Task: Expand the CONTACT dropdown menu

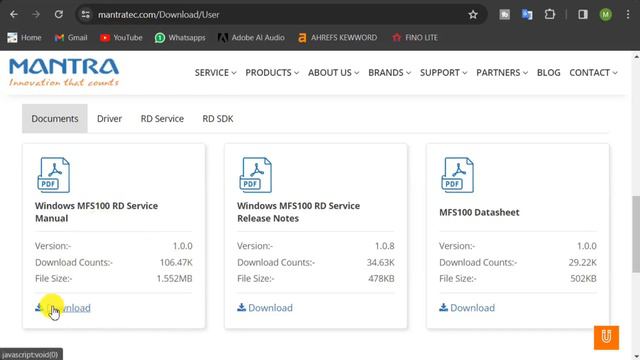Action: pos(593,73)
